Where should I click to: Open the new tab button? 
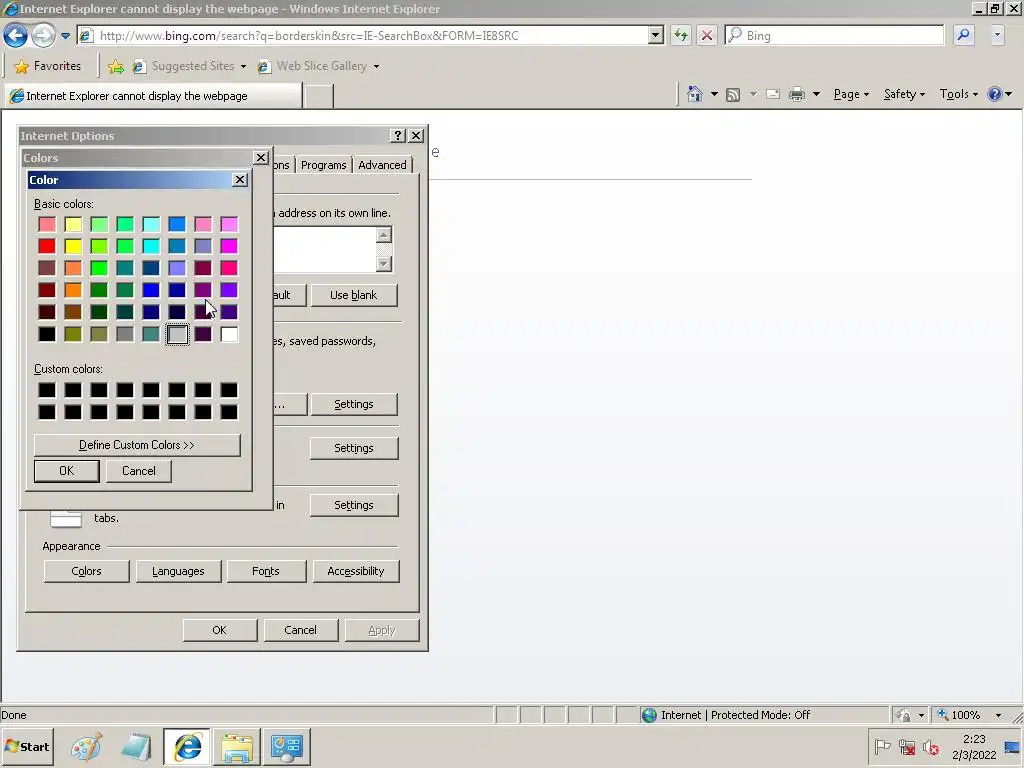(319, 96)
